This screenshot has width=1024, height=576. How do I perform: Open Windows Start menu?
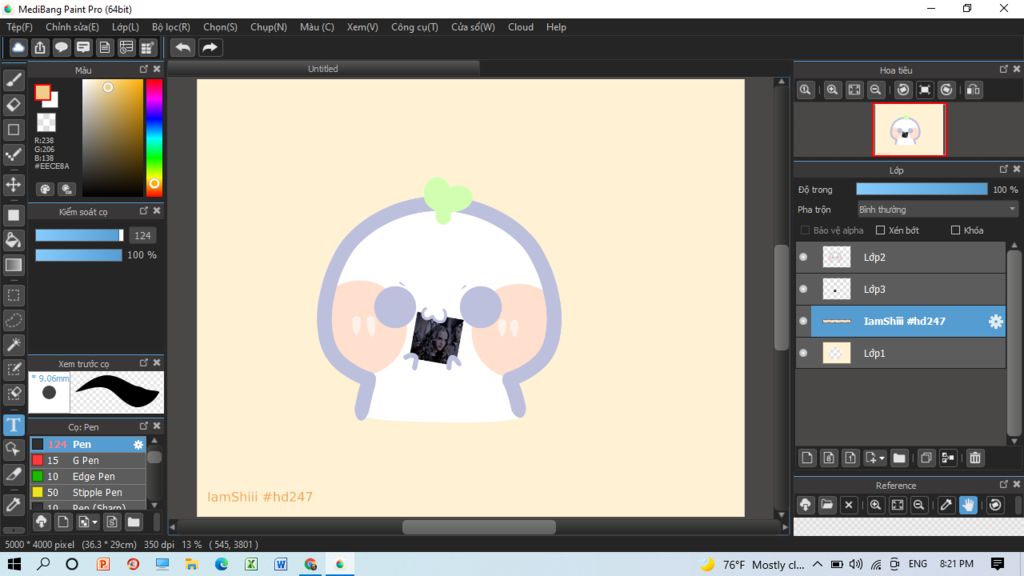click(x=14, y=564)
